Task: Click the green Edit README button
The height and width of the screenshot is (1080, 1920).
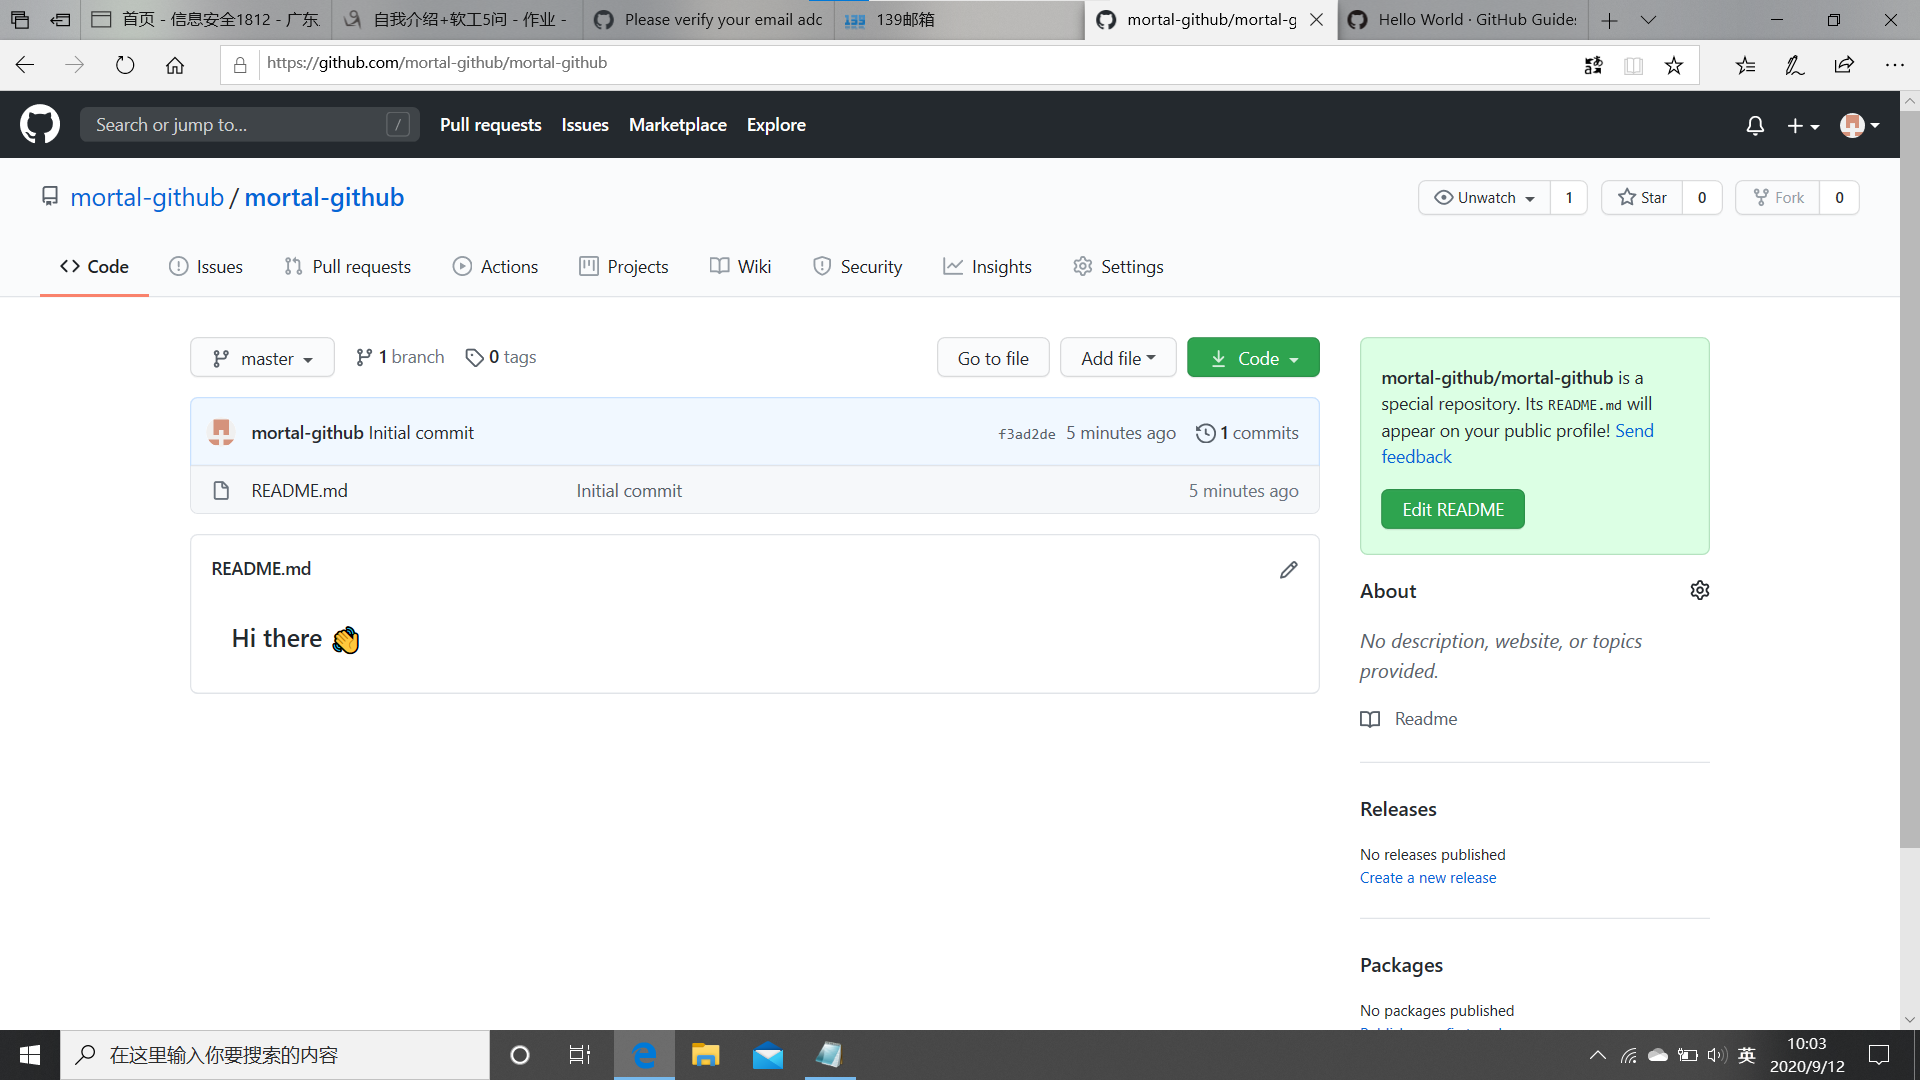Action: click(x=1453, y=509)
